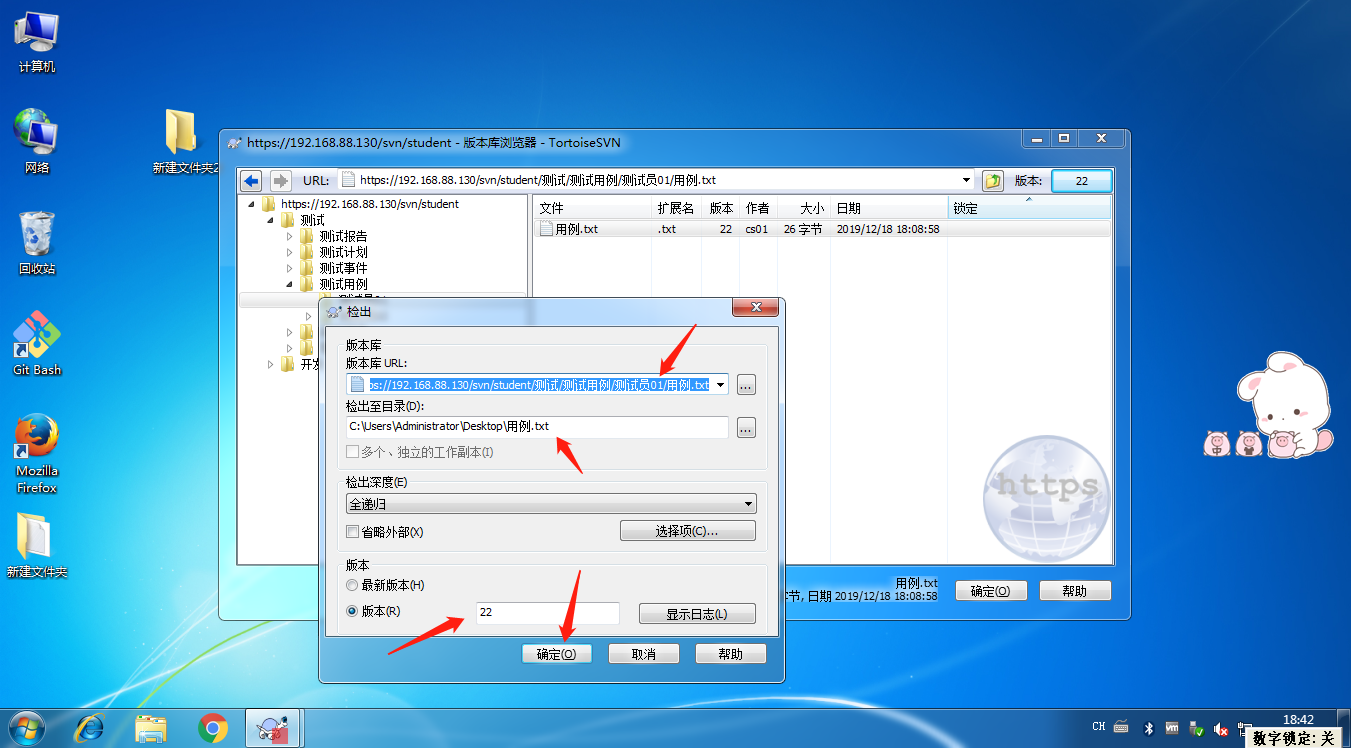The width and height of the screenshot is (1351, 748).
Task: Enable the 省略外部 checkbox
Action: tap(352, 531)
